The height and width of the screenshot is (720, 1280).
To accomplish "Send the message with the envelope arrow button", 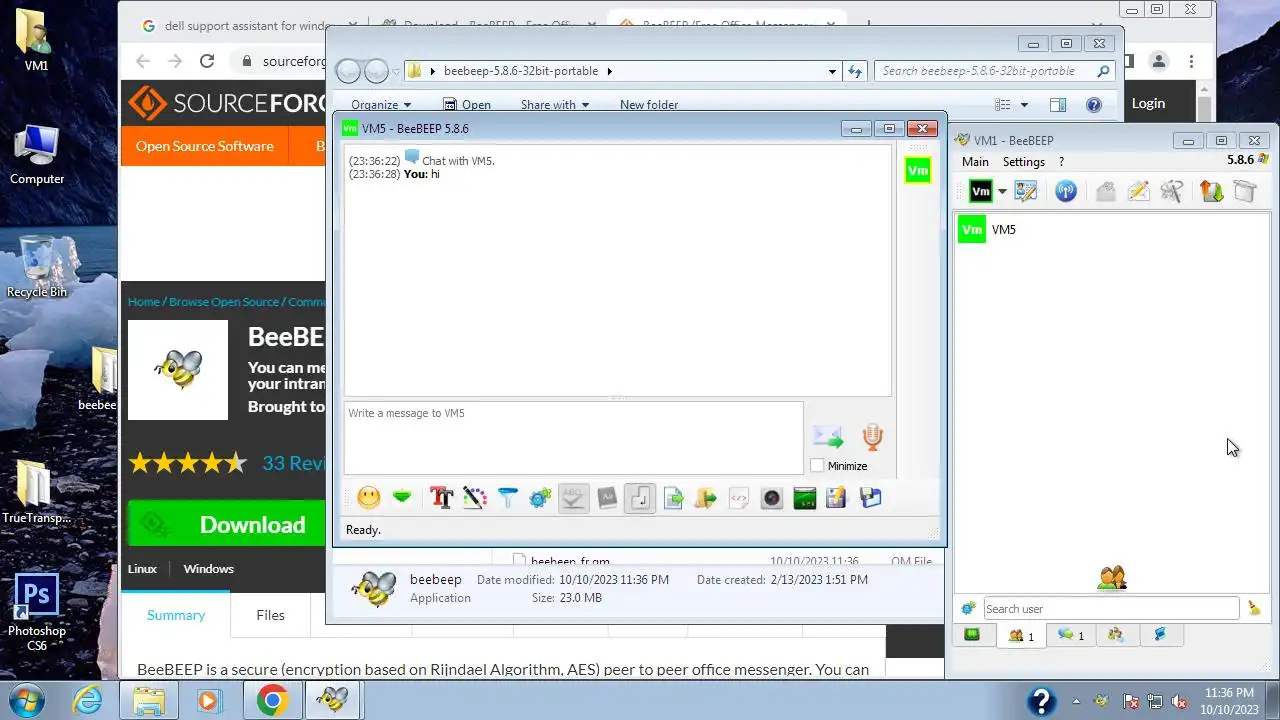I will pyautogui.click(x=828, y=437).
